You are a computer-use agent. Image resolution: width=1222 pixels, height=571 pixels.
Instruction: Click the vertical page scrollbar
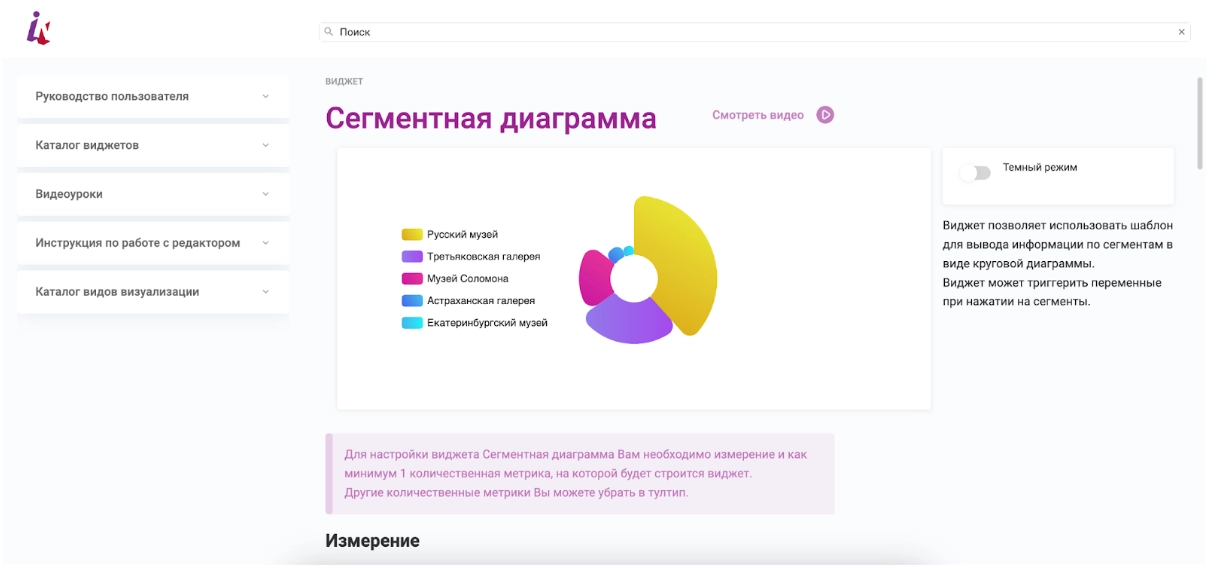tap(1200, 120)
